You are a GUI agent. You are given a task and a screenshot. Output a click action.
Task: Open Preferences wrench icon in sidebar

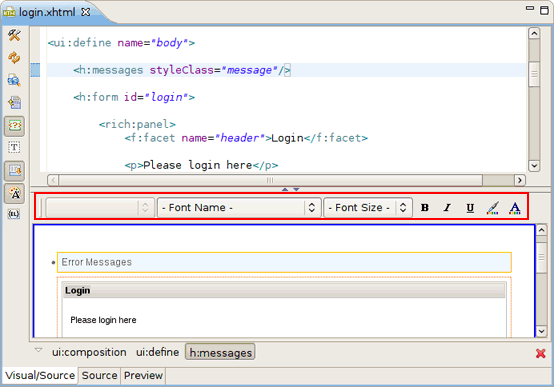(14, 35)
